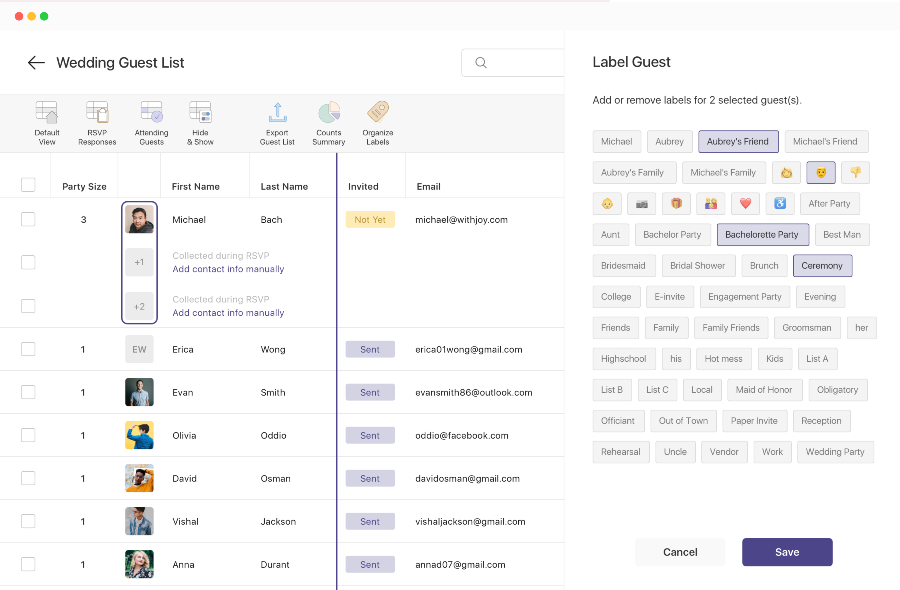Click the Not Yet invited status
The image size is (900, 590).
370,220
